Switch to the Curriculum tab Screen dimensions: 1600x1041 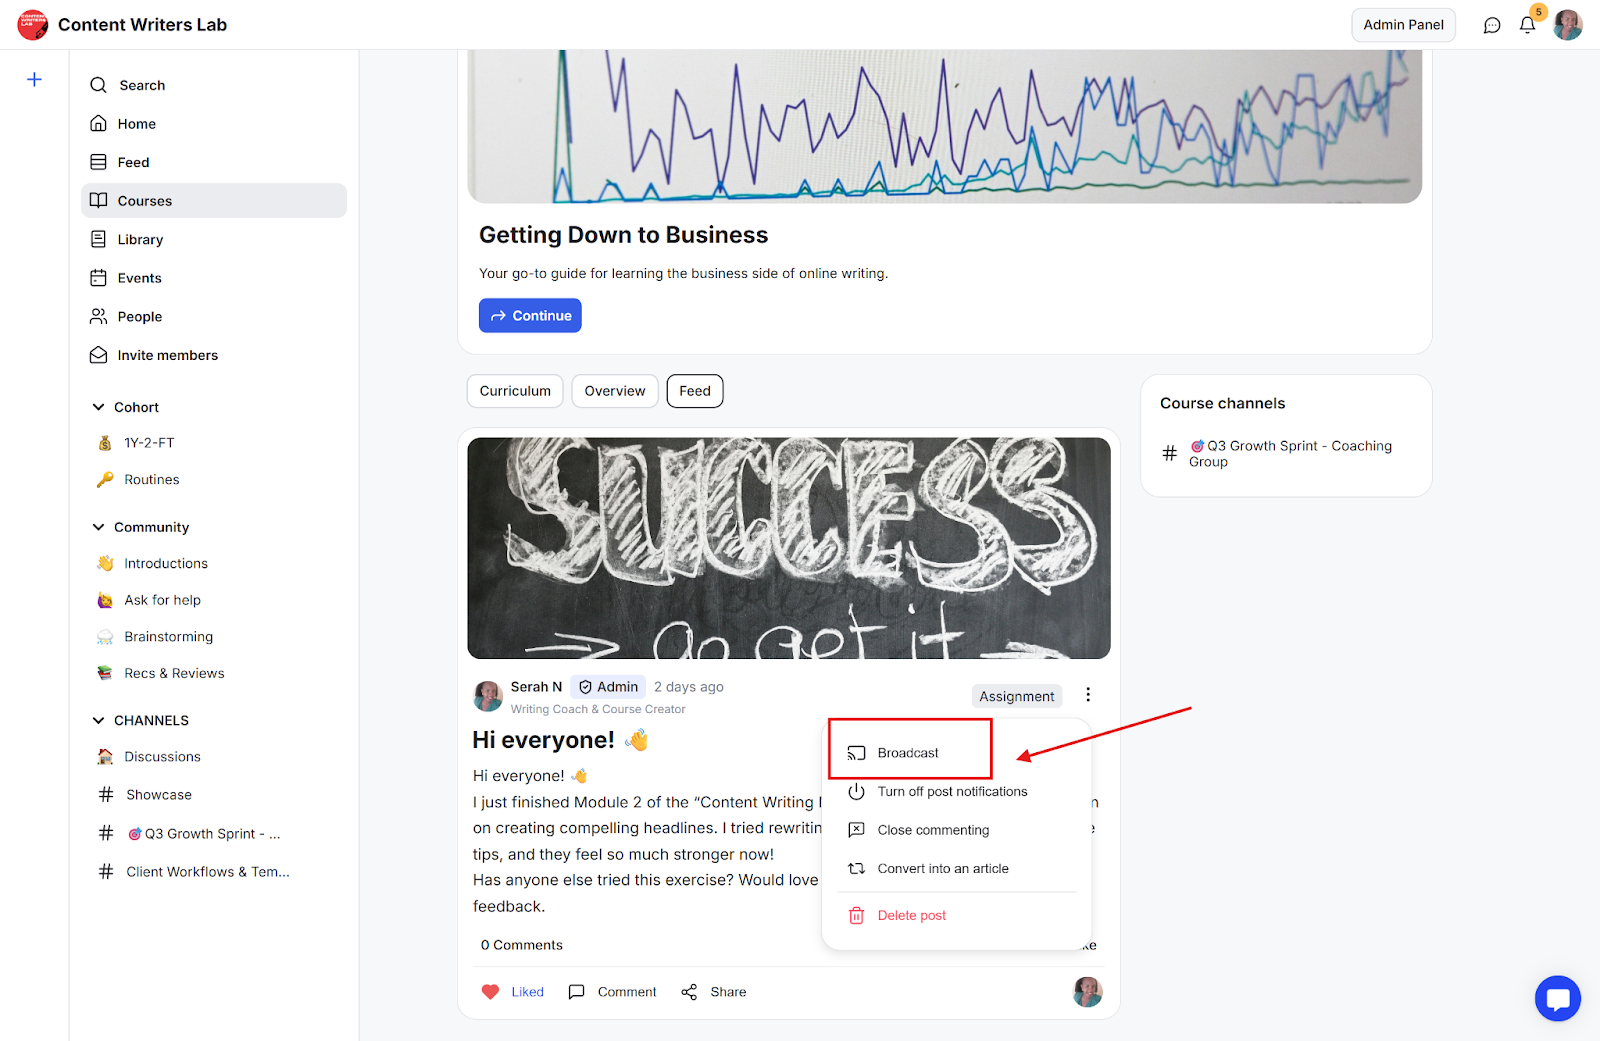click(x=515, y=391)
